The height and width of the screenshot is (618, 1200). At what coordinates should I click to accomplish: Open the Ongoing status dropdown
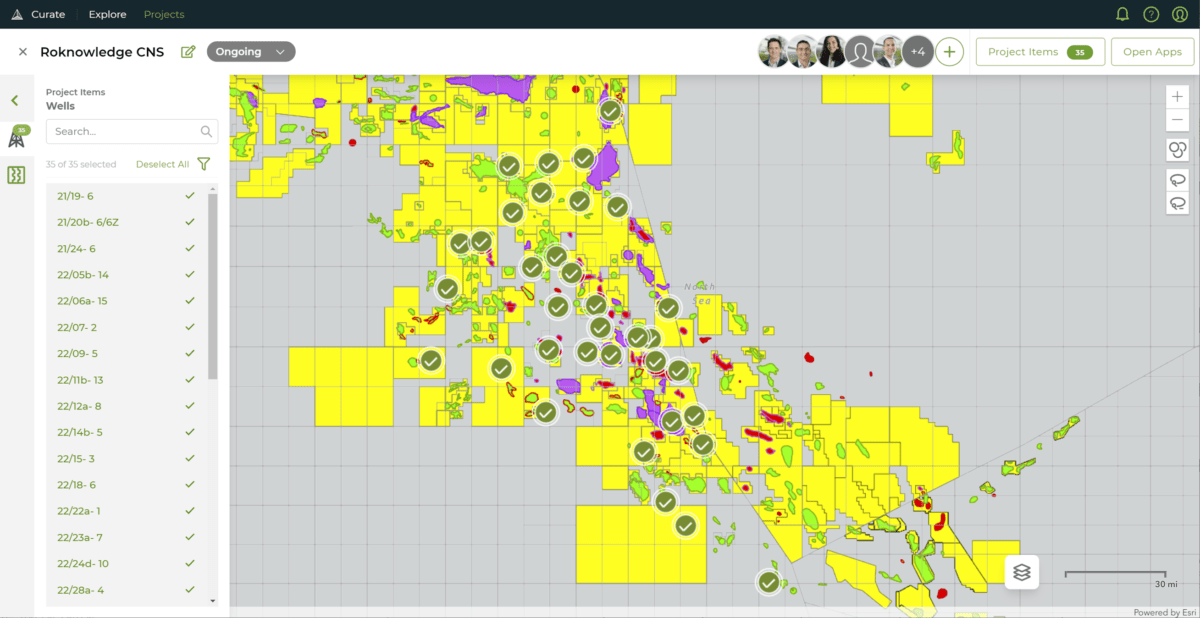[x=251, y=52]
